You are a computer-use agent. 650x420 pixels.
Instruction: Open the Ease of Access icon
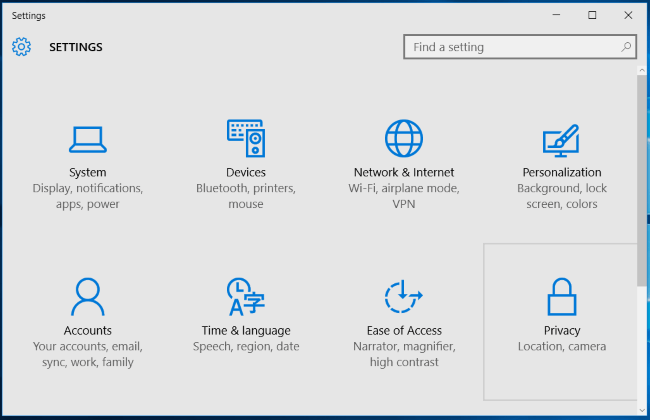404,296
